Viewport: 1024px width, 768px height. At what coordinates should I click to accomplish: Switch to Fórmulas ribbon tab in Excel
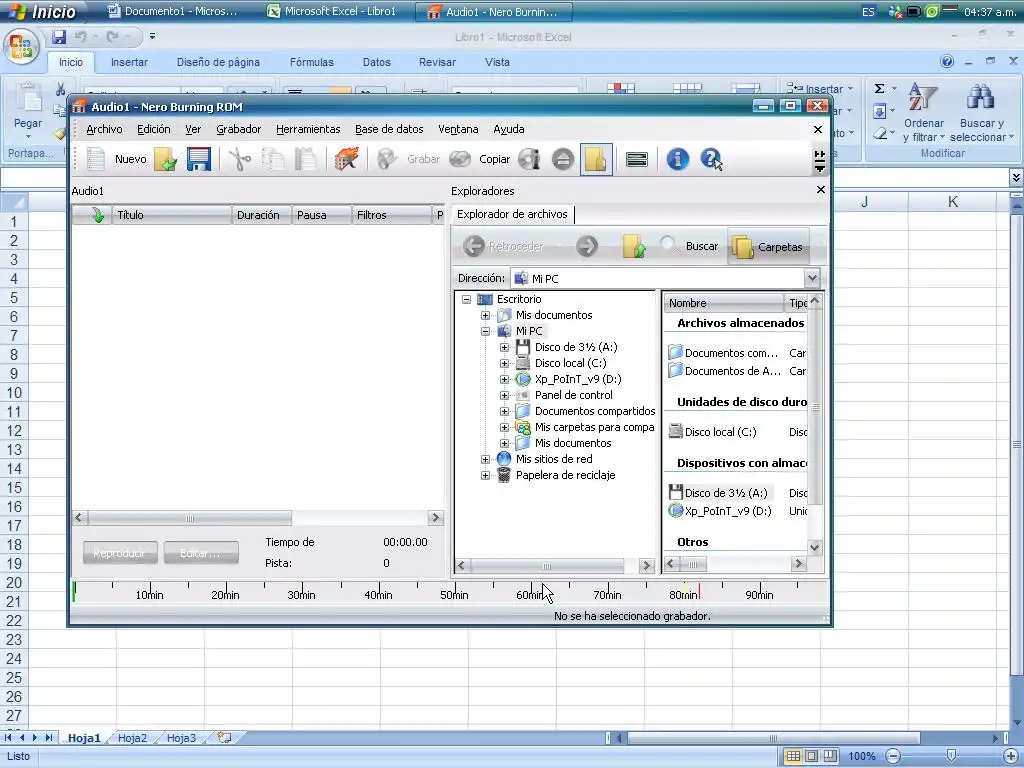[x=312, y=63]
